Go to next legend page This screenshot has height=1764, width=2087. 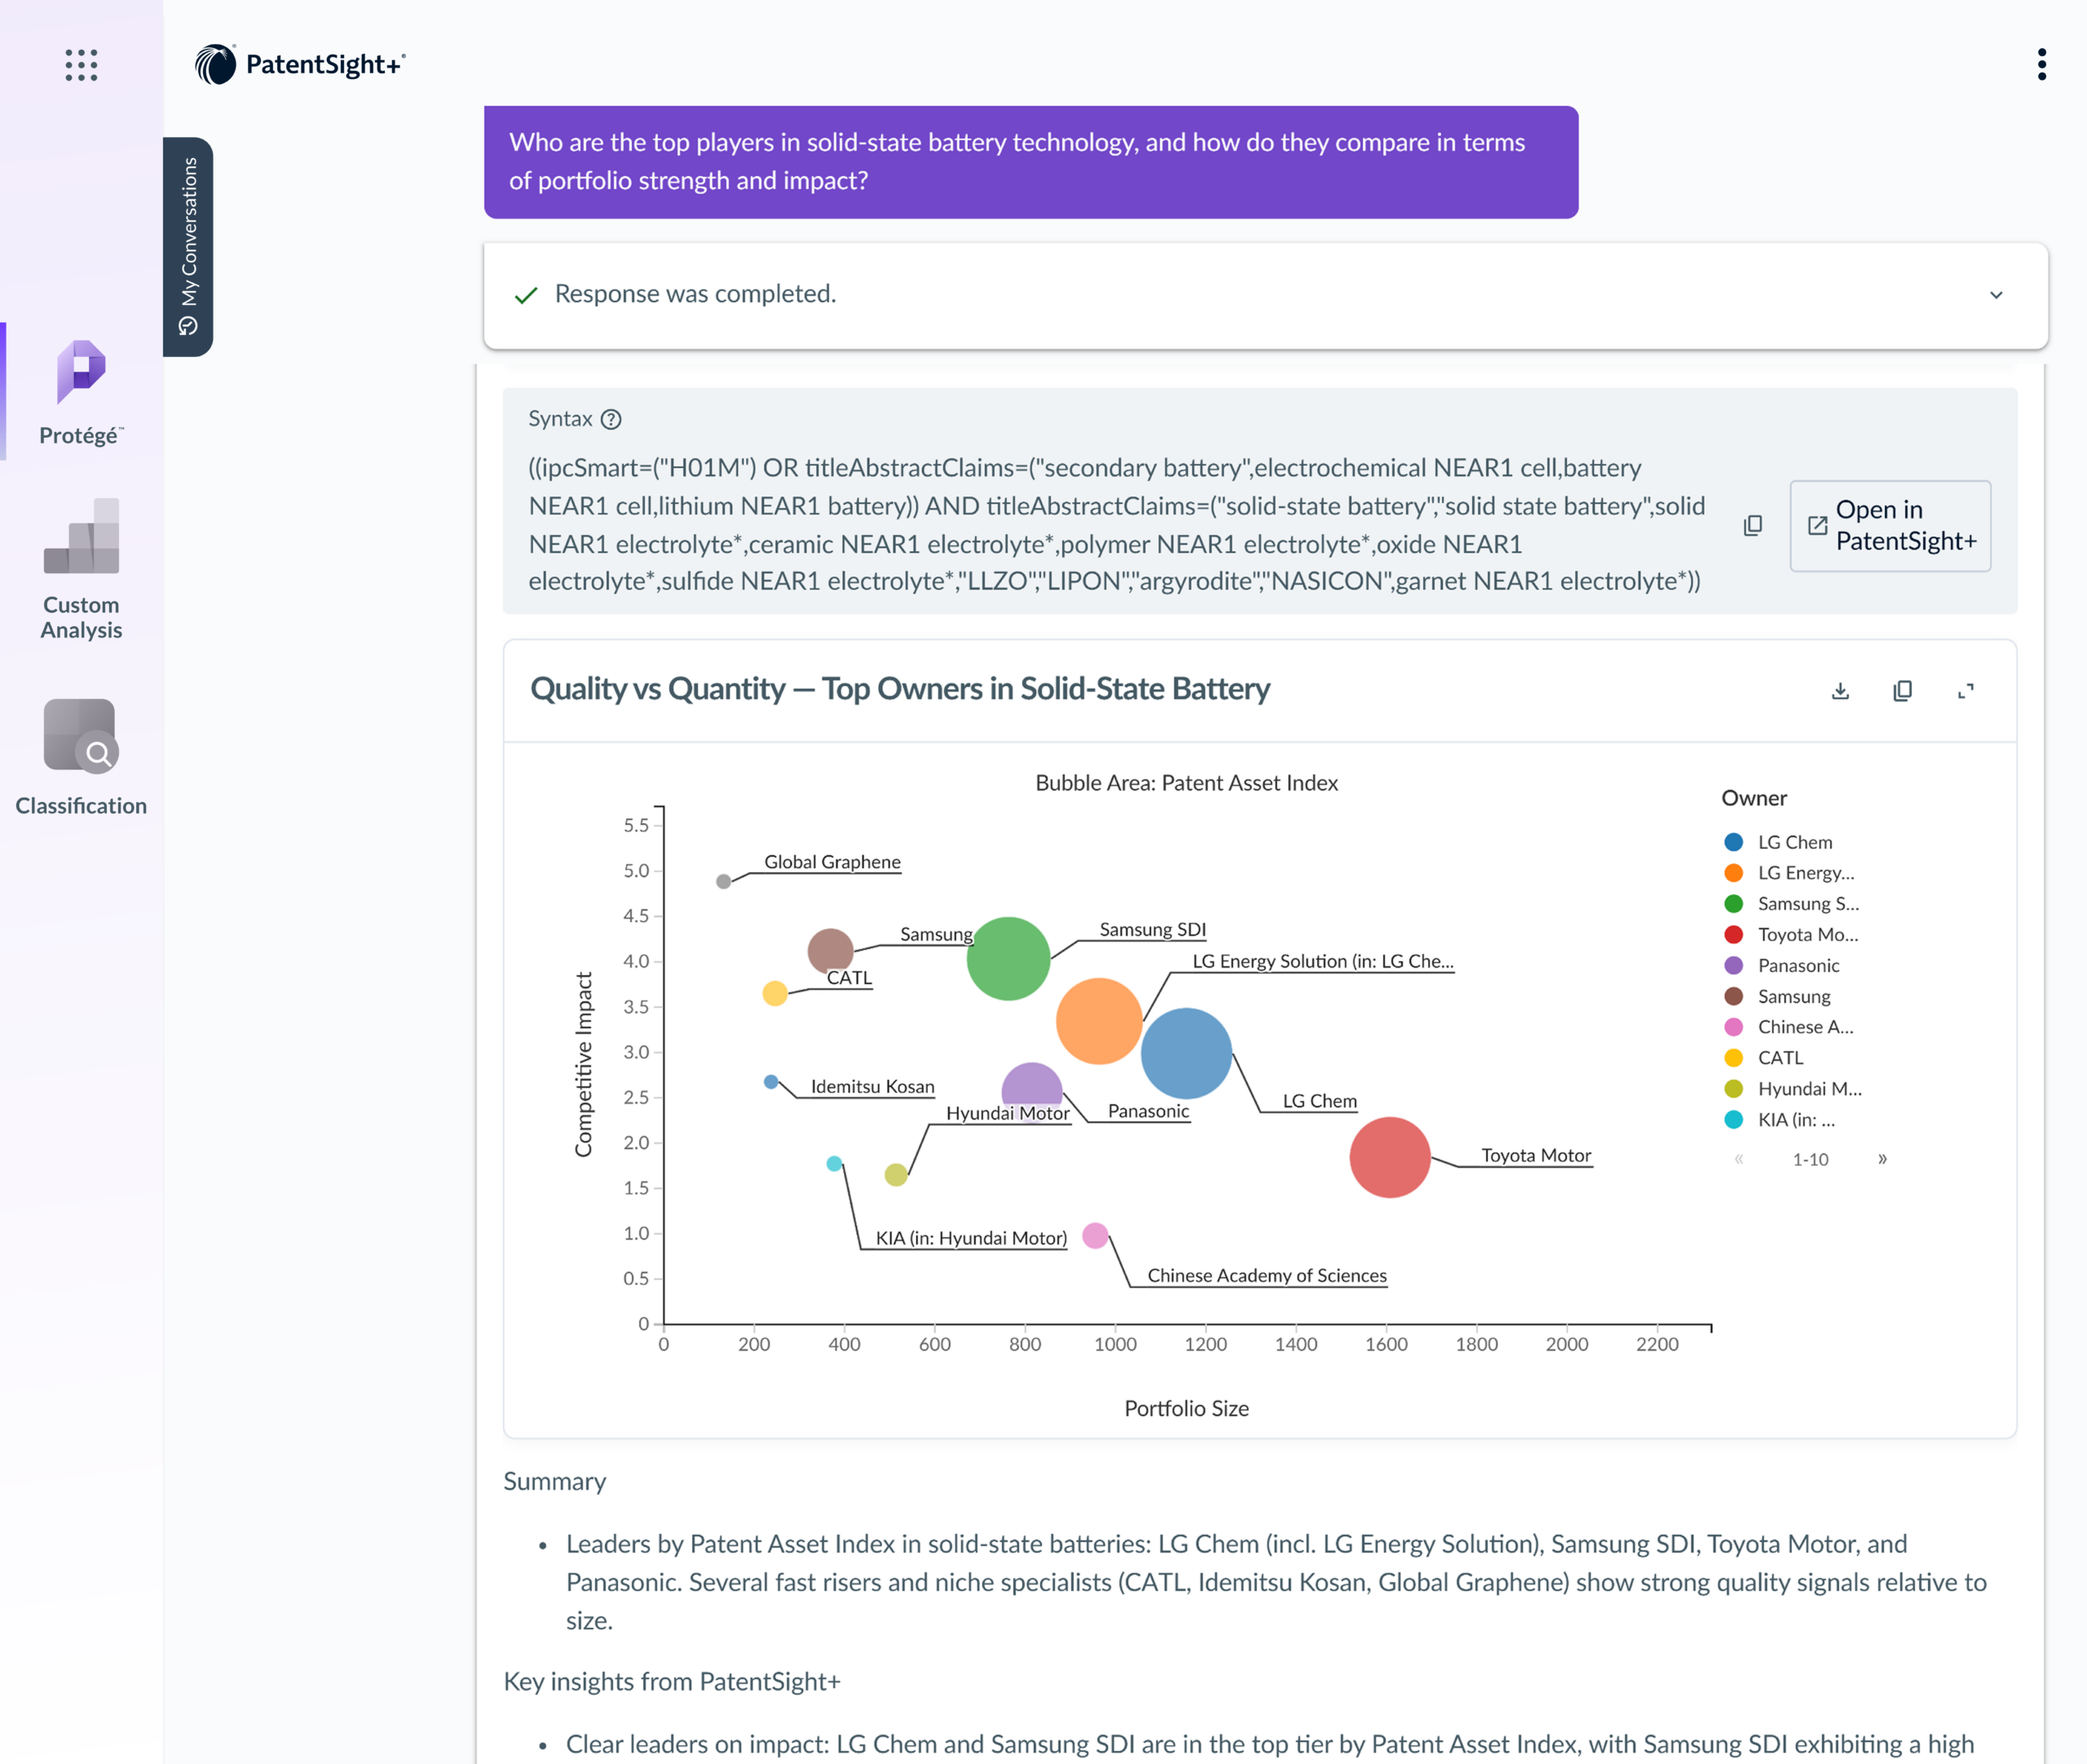pyautogui.click(x=1882, y=1159)
